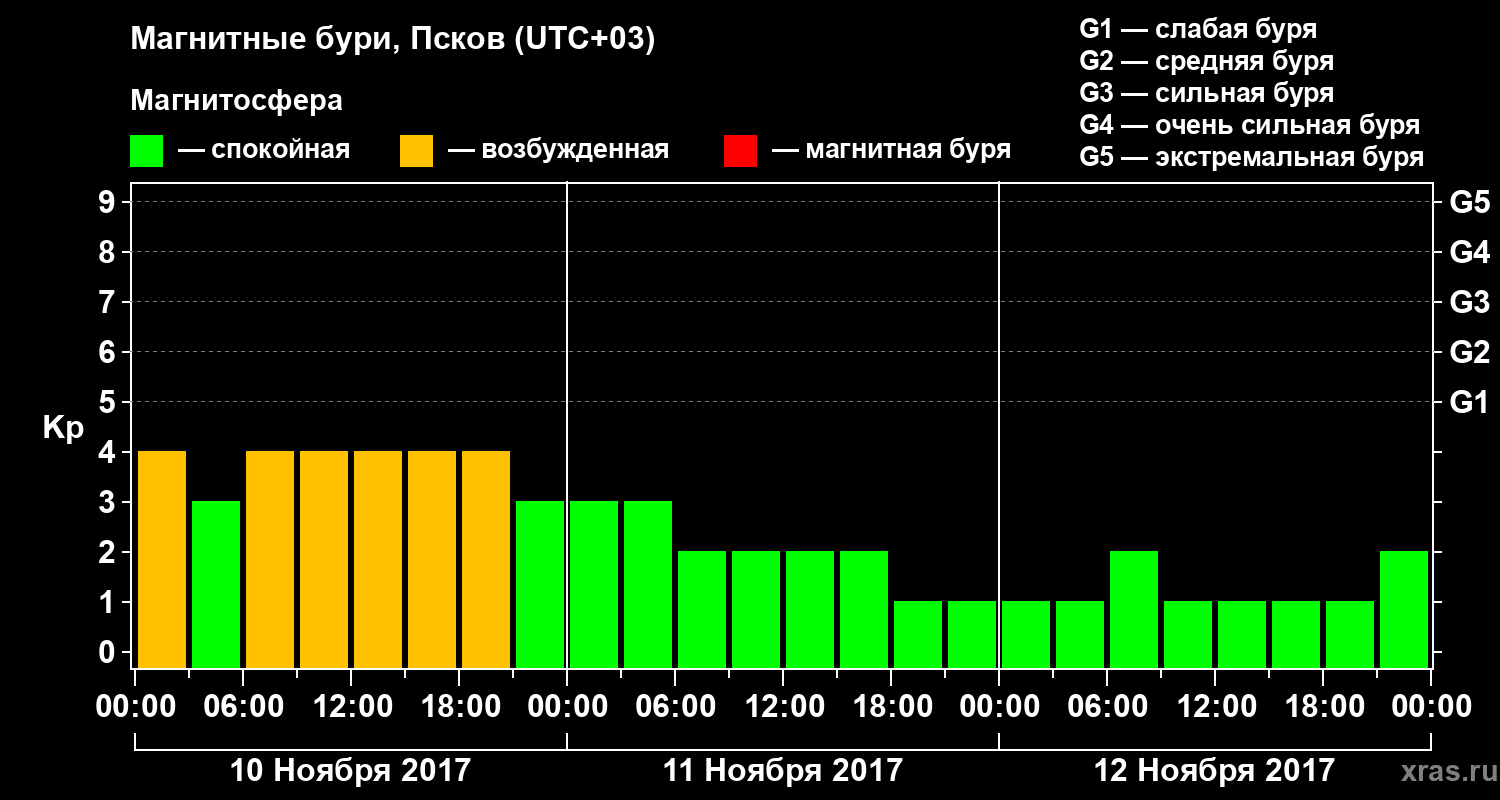Click 'G4 — очень сильная буря' legend line
1500x800 pixels.
pos(1249,125)
